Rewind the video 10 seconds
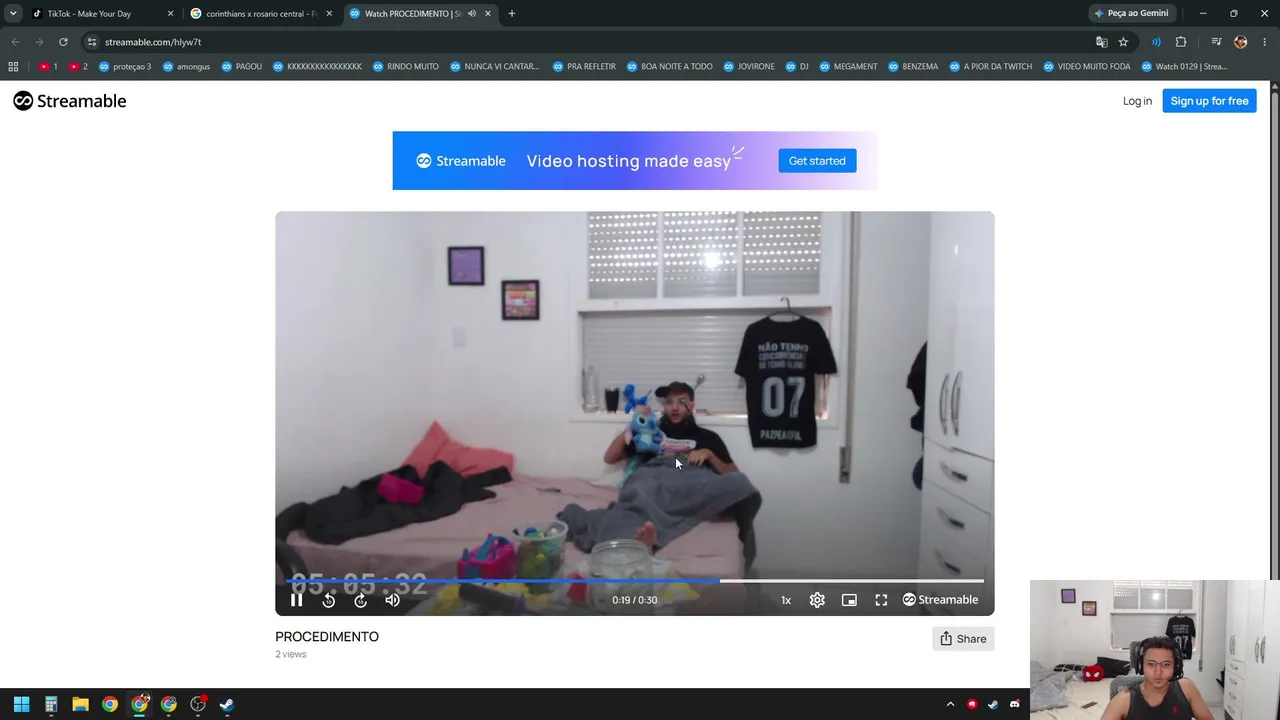1280x720 pixels. click(x=329, y=600)
